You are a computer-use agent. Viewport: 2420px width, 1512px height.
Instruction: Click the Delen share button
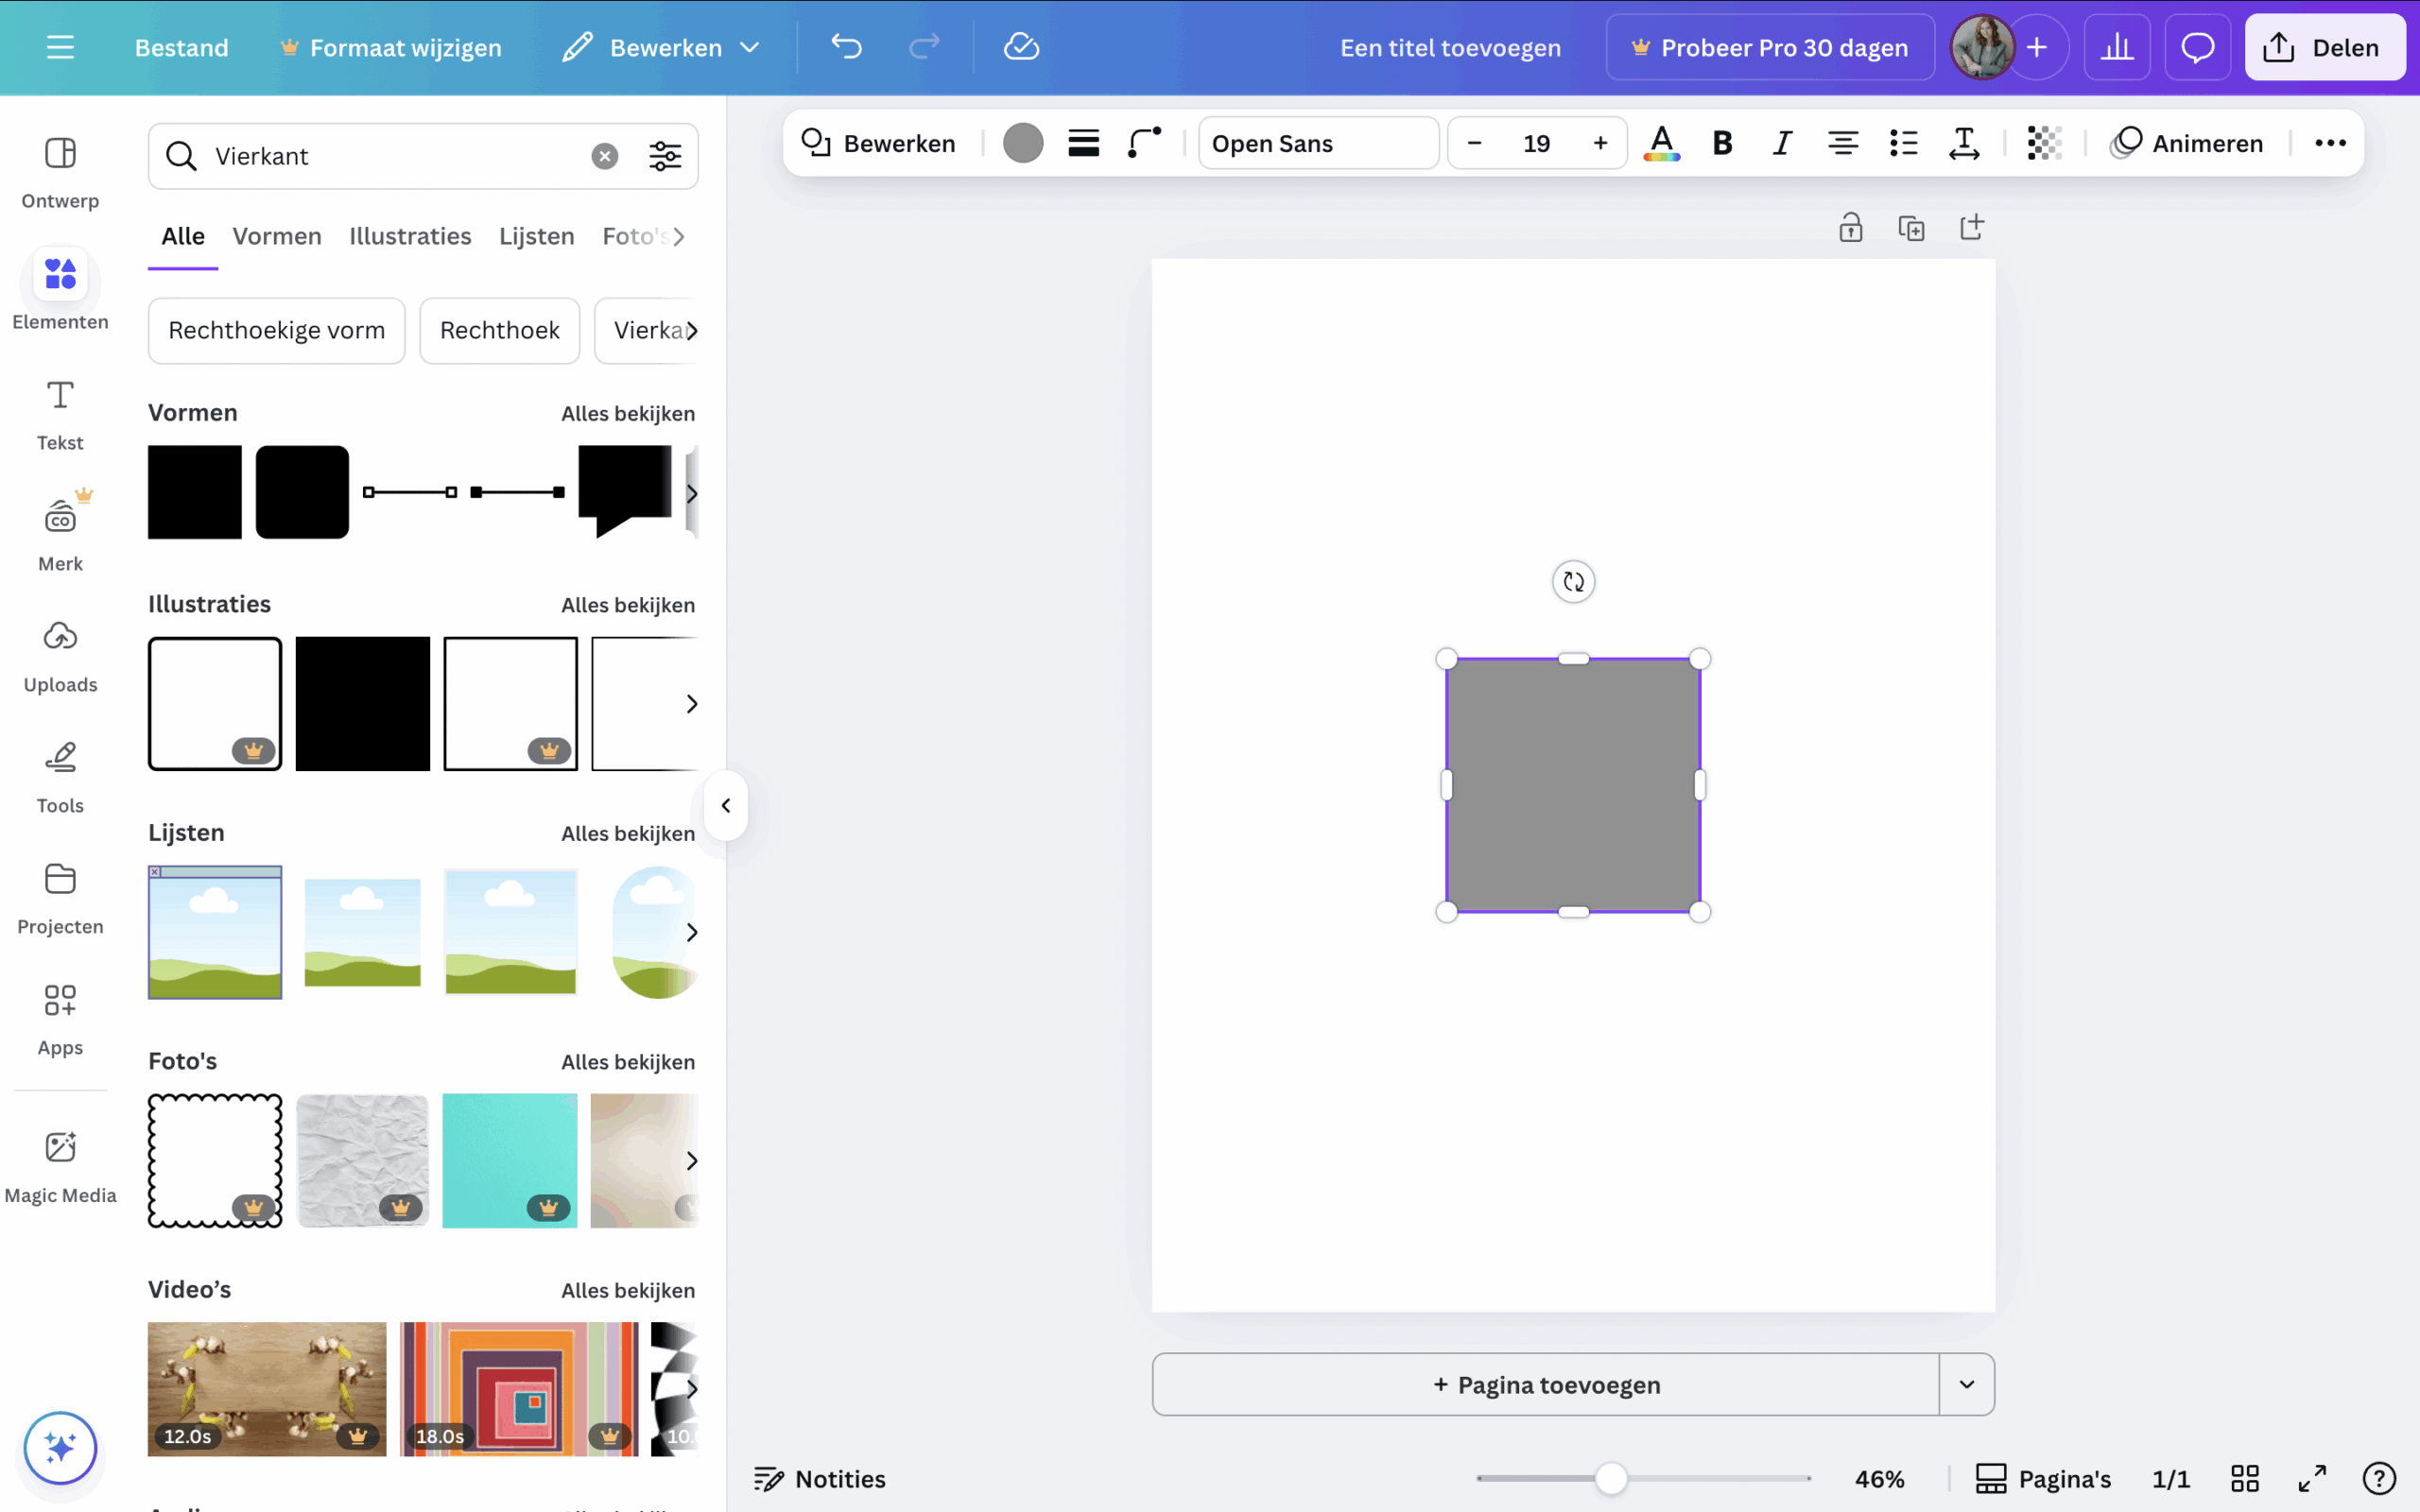point(2324,47)
